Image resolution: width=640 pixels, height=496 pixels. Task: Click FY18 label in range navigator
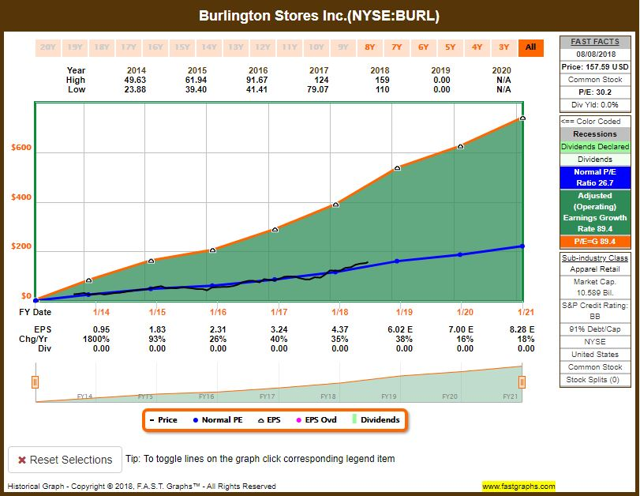coord(328,396)
